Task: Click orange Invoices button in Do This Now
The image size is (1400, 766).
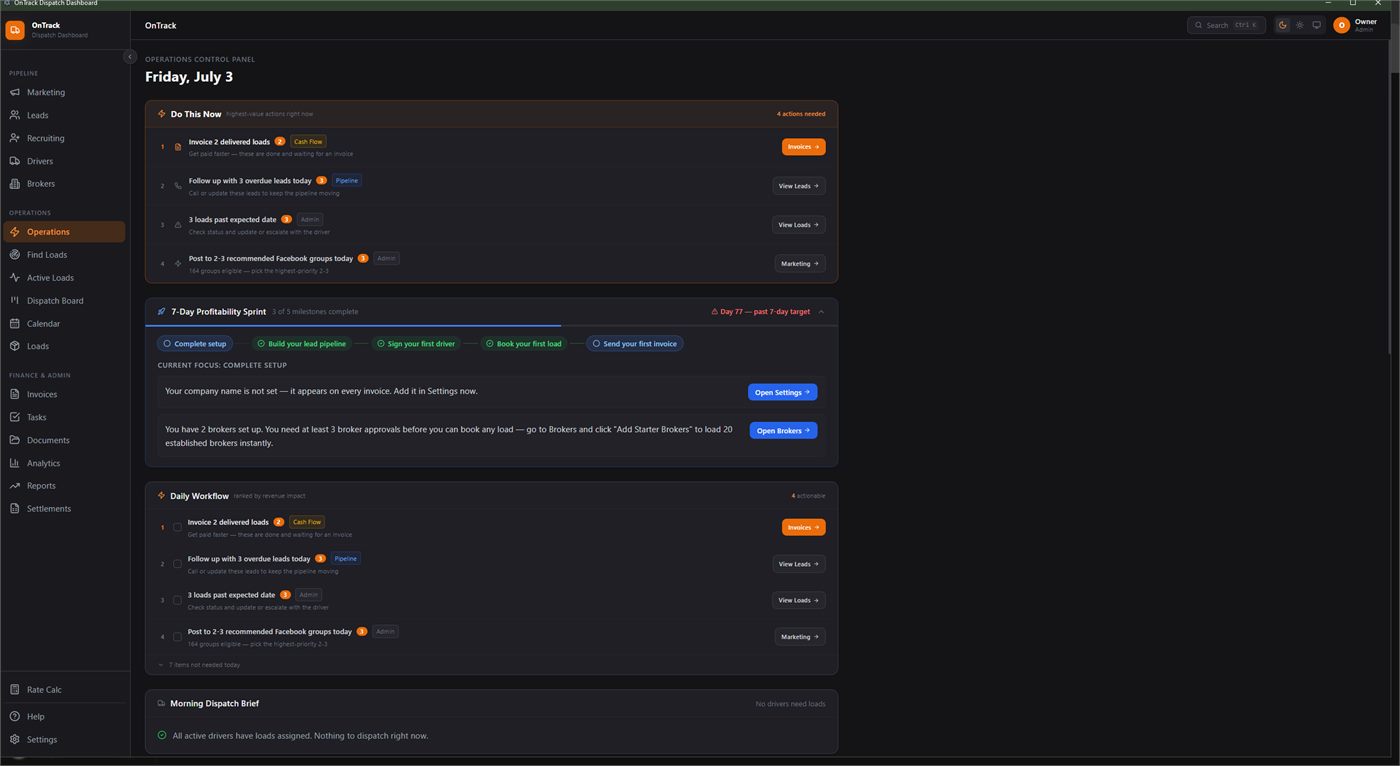Action: point(803,147)
